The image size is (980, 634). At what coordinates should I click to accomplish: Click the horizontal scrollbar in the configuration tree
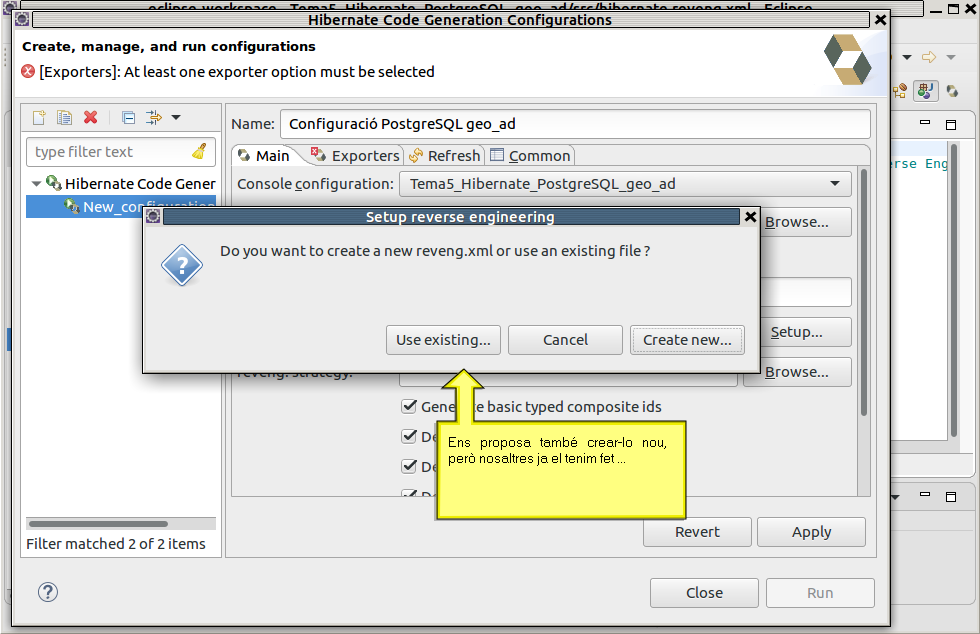(98, 524)
